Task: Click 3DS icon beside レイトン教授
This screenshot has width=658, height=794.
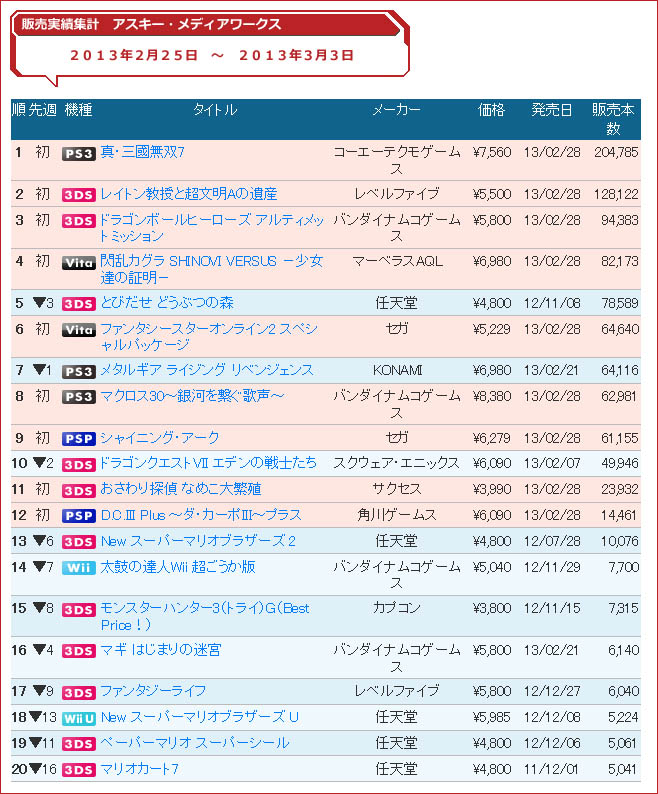Action: [x=79, y=195]
